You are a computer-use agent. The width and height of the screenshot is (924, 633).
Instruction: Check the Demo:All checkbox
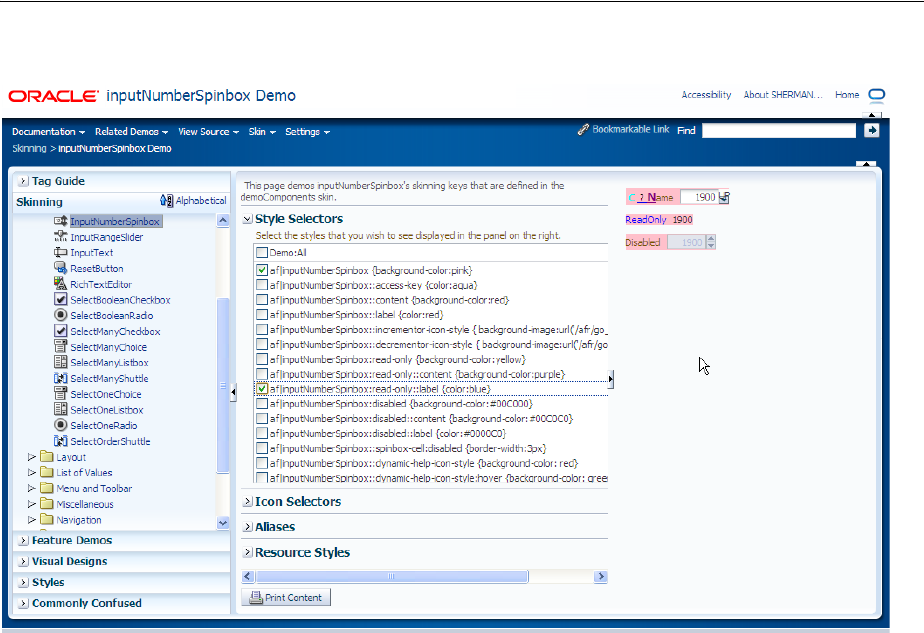(262, 252)
